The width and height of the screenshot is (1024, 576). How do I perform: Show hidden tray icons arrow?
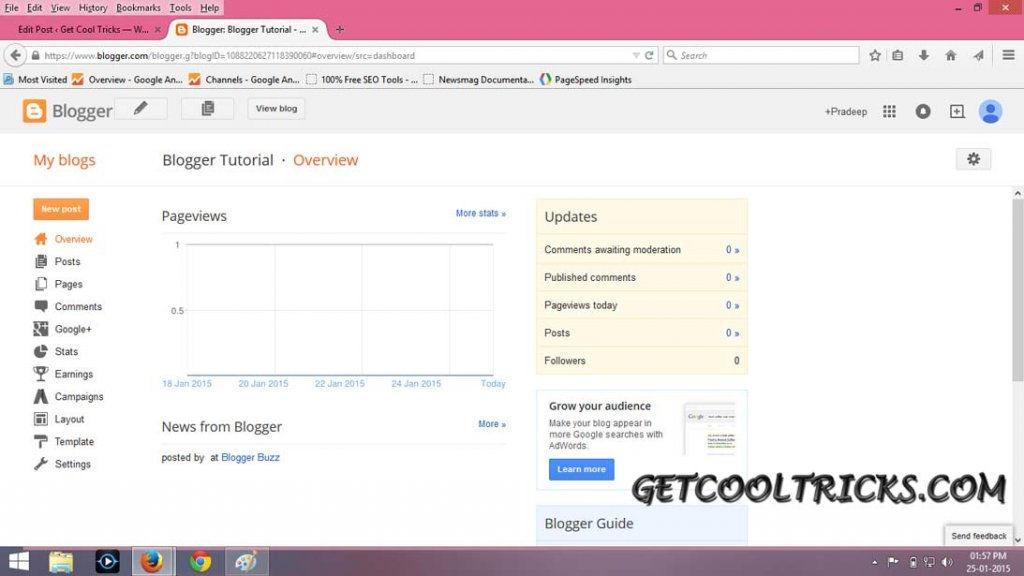874,562
